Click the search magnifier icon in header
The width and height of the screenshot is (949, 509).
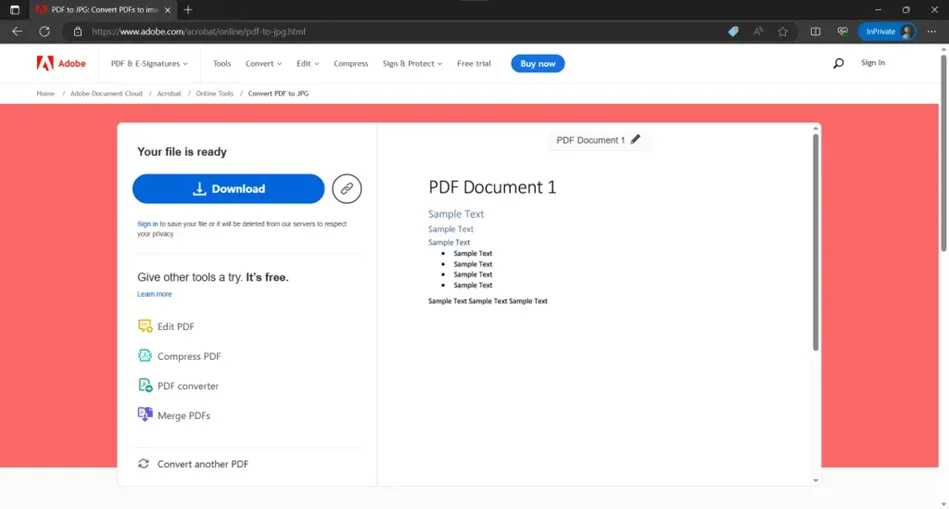[838, 63]
